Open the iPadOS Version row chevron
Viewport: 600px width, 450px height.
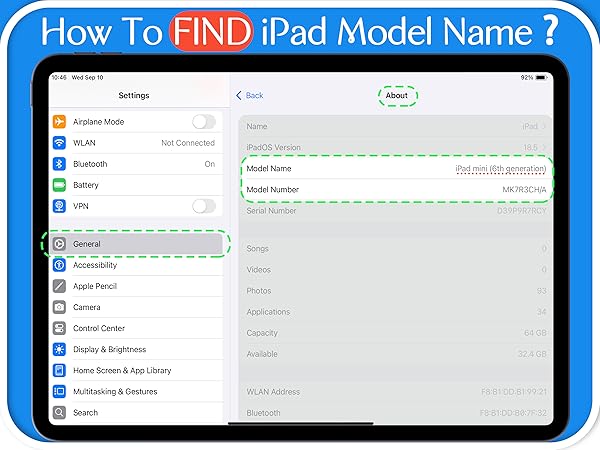tap(544, 147)
